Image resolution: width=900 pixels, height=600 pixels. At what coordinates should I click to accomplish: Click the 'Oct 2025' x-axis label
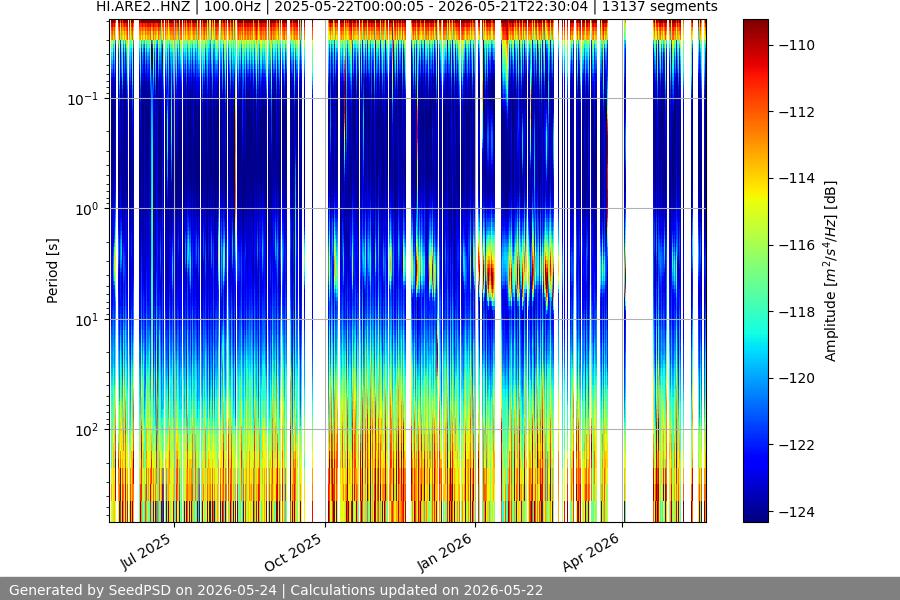pyautogui.click(x=293, y=552)
